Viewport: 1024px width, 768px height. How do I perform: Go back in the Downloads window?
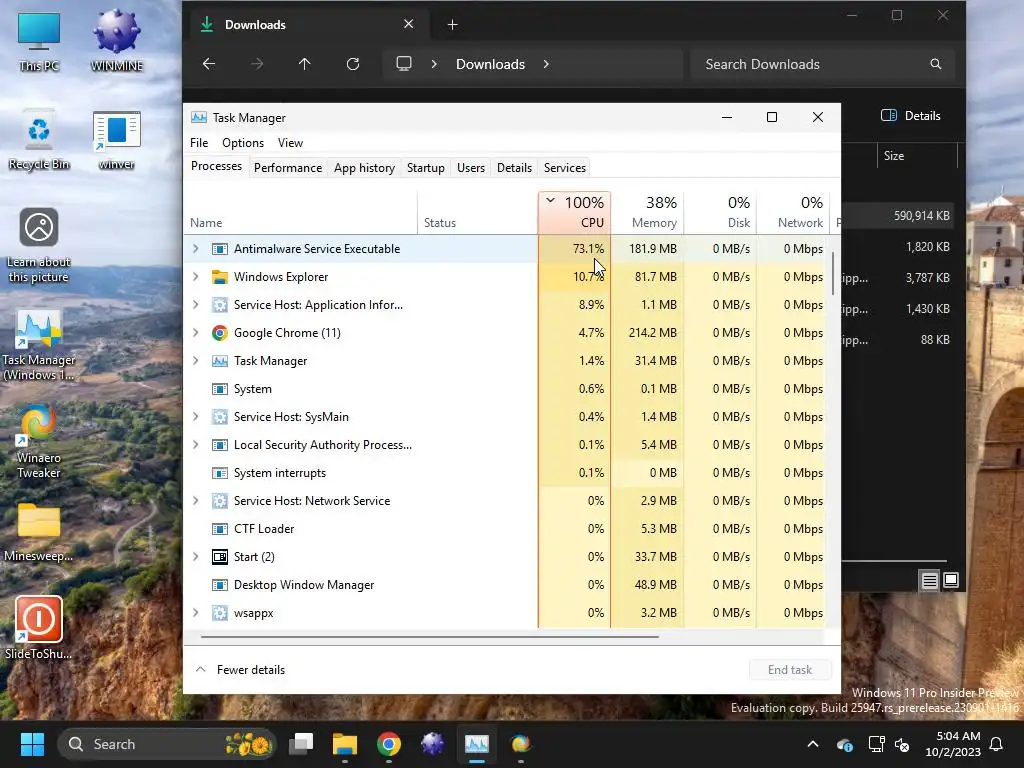(x=209, y=64)
